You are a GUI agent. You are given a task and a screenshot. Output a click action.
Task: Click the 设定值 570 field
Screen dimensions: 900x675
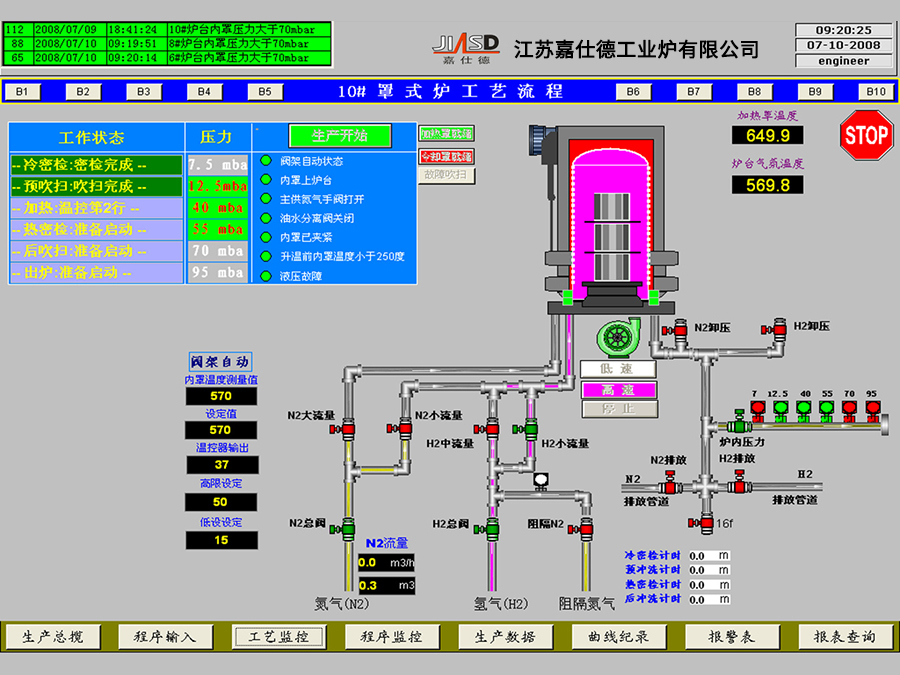221,430
